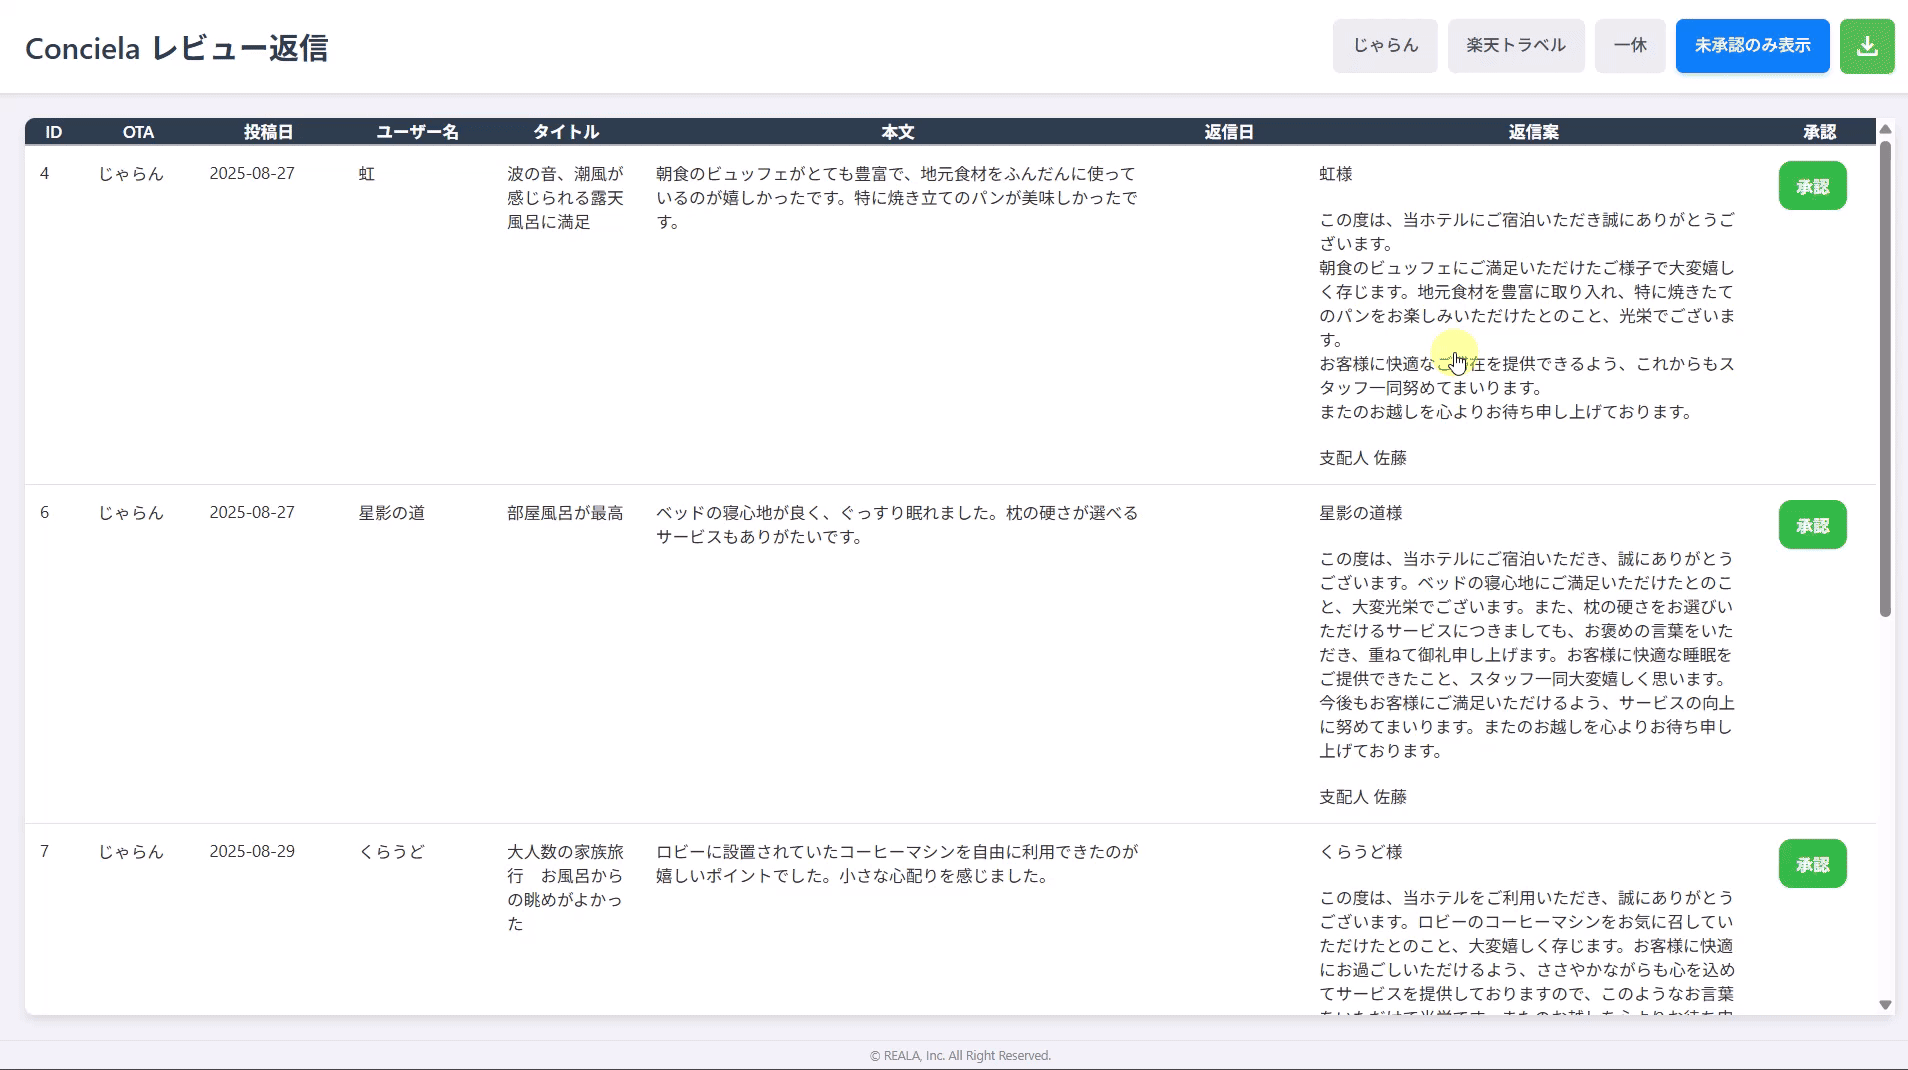Click the scrollbar up arrow
Image resolution: width=1908 pixels, height=1070 pixels.
pyautogui.click(x=1885, y=129)
